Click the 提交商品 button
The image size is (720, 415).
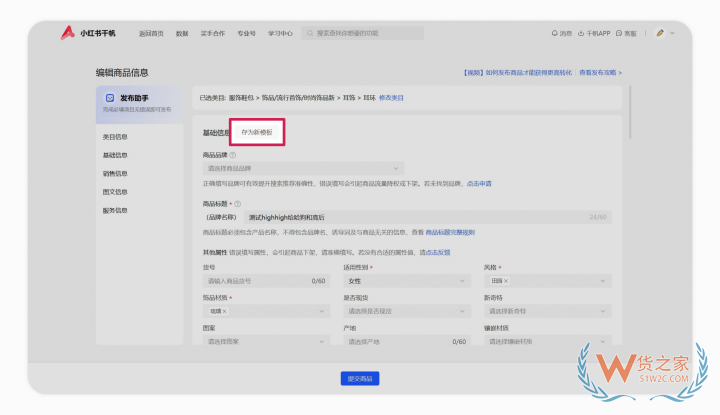[360, 378]
